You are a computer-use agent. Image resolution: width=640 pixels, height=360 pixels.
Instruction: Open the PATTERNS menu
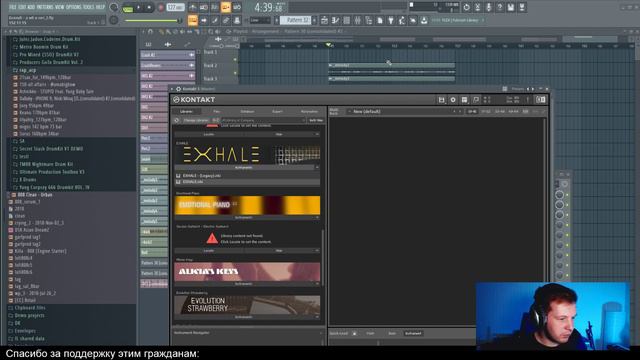pos(45,7)
